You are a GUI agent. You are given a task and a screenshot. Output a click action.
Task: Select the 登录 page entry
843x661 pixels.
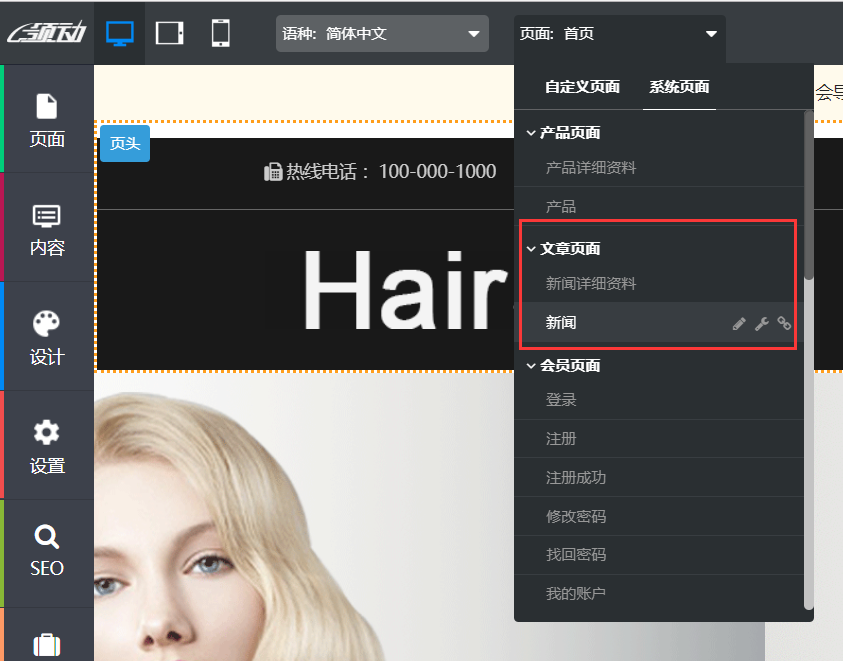point(561,400)
